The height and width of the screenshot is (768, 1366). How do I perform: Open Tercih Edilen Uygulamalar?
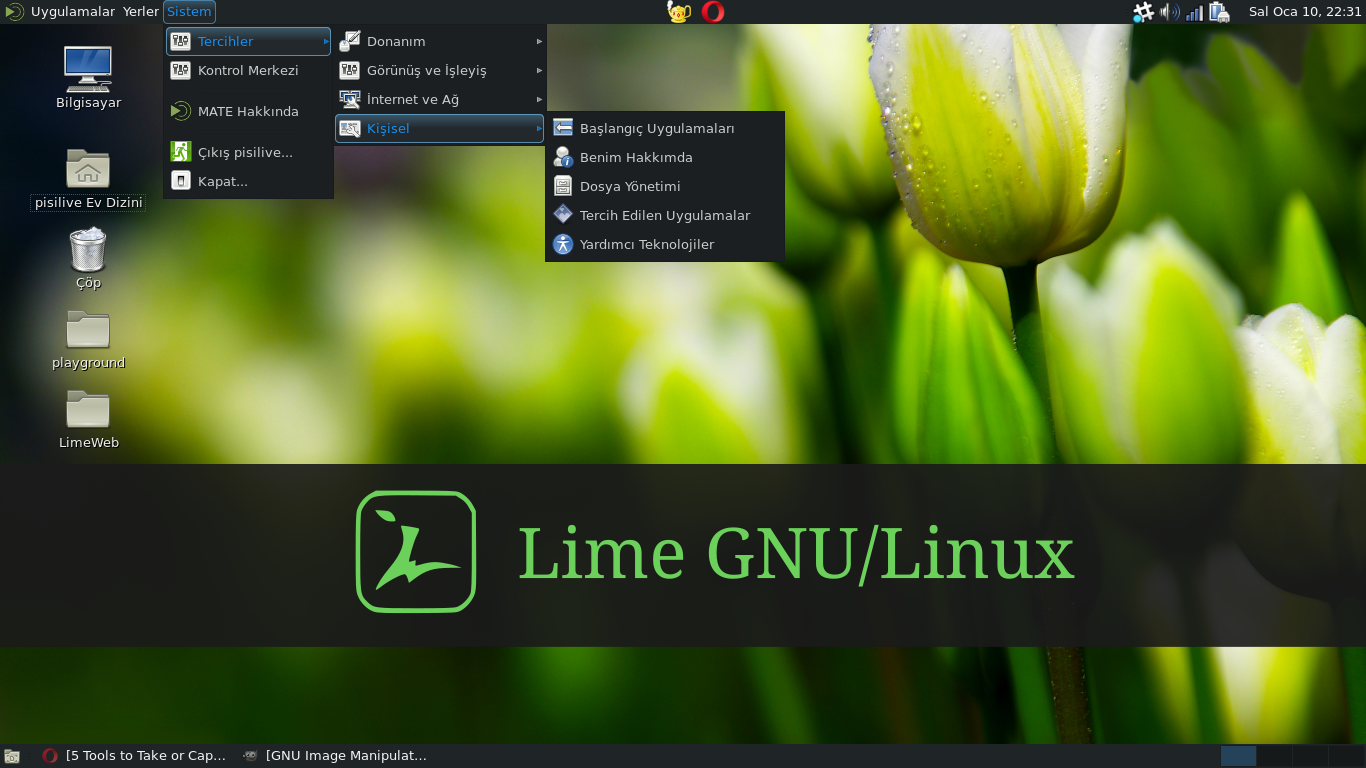pyautogui.click(x=665, y=215)
